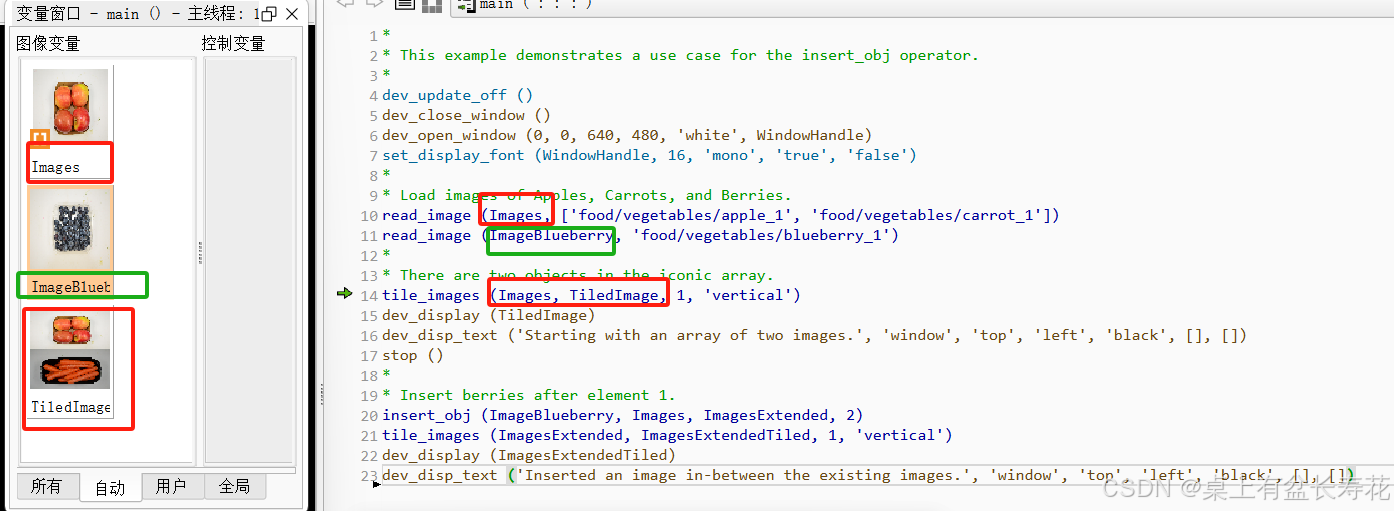Viewport: 1394px width, 511px height.
Task: Go back with the left arrow icon
Action: click(x=347, y=4)
